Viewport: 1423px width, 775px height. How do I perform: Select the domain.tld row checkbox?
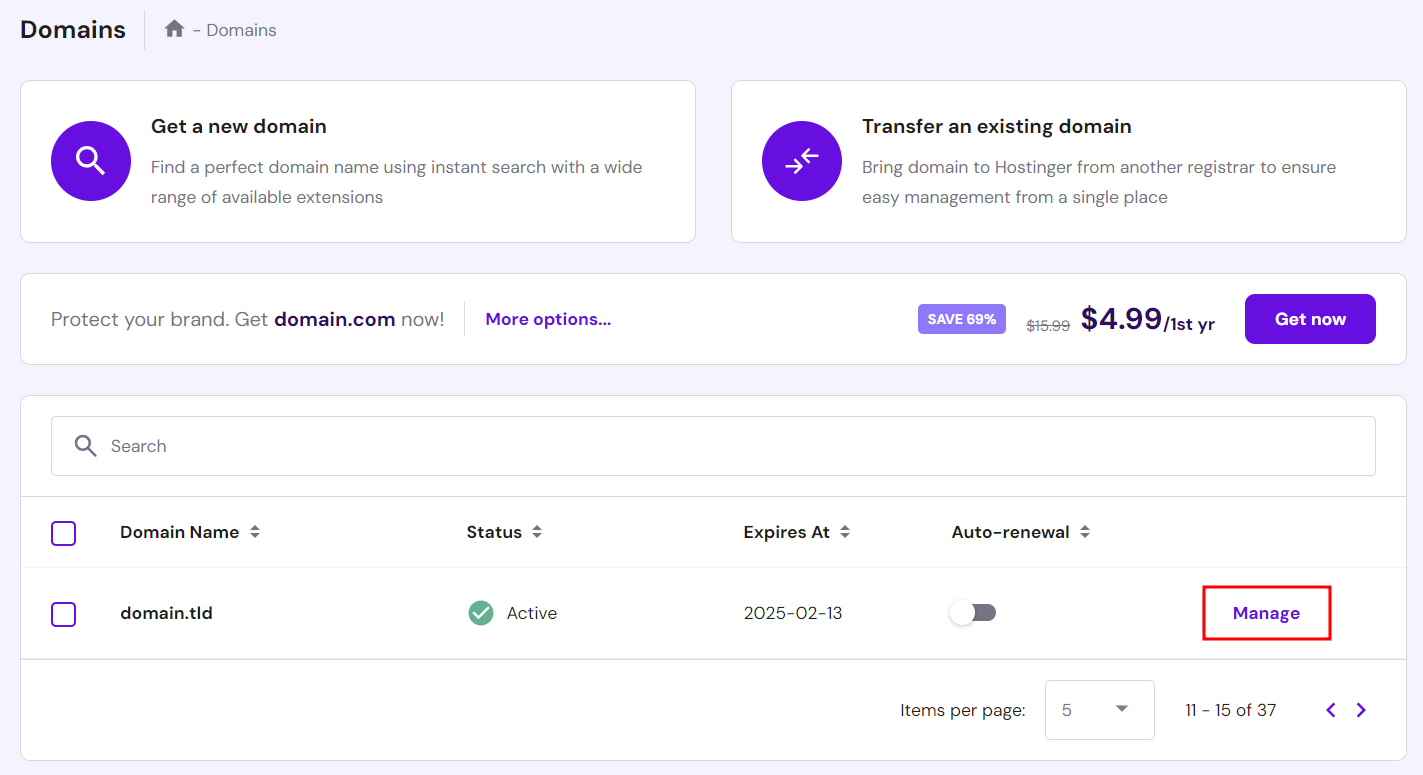(63, 614)
